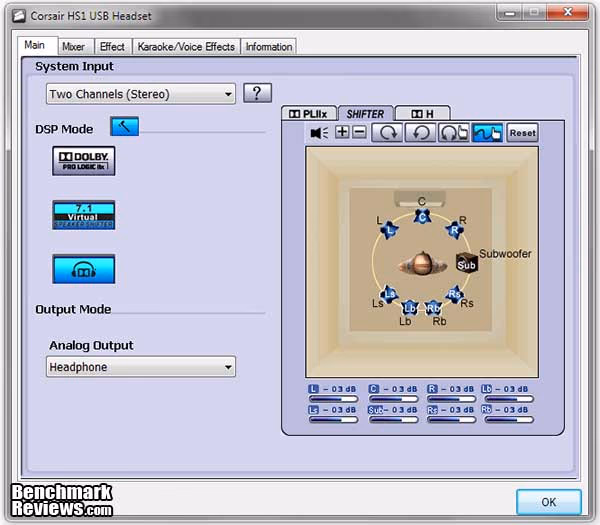Switch to the Effect tab

[x=112, y=47]
